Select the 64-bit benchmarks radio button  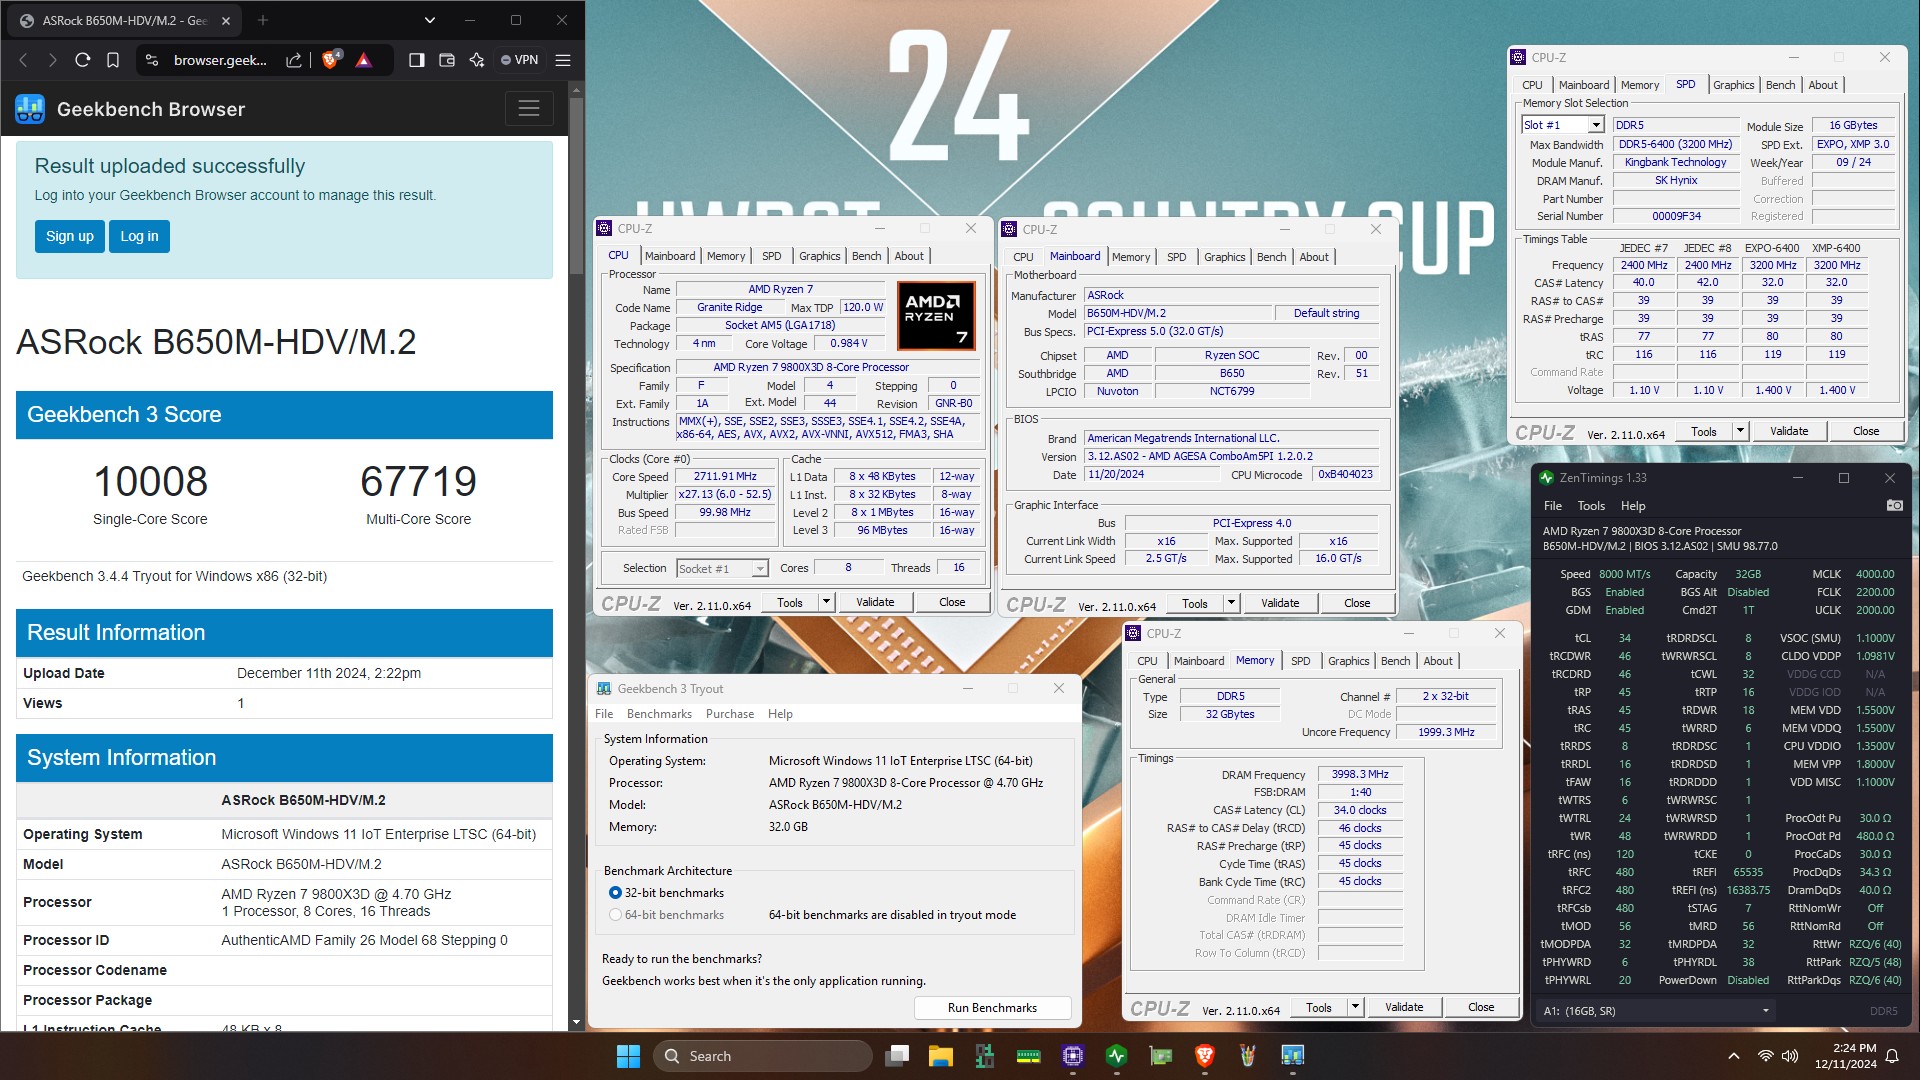615,915
